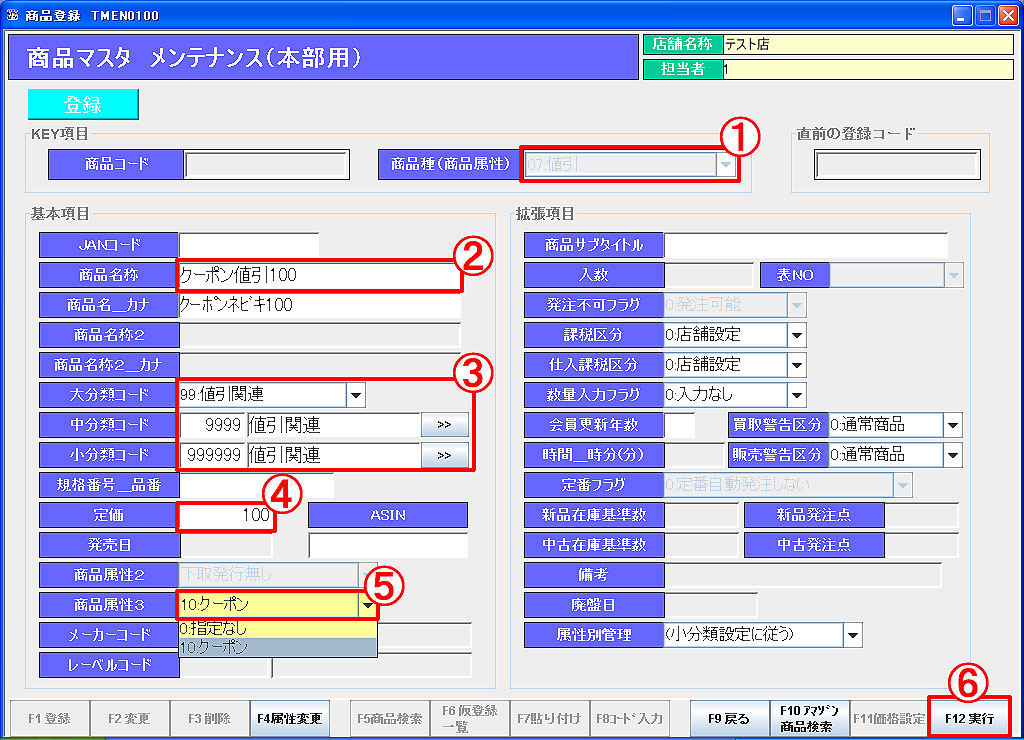Screen dimensions: 1024x740
Task: Open F10 アマゾン商品検索
Action: (x=808, y=718)
